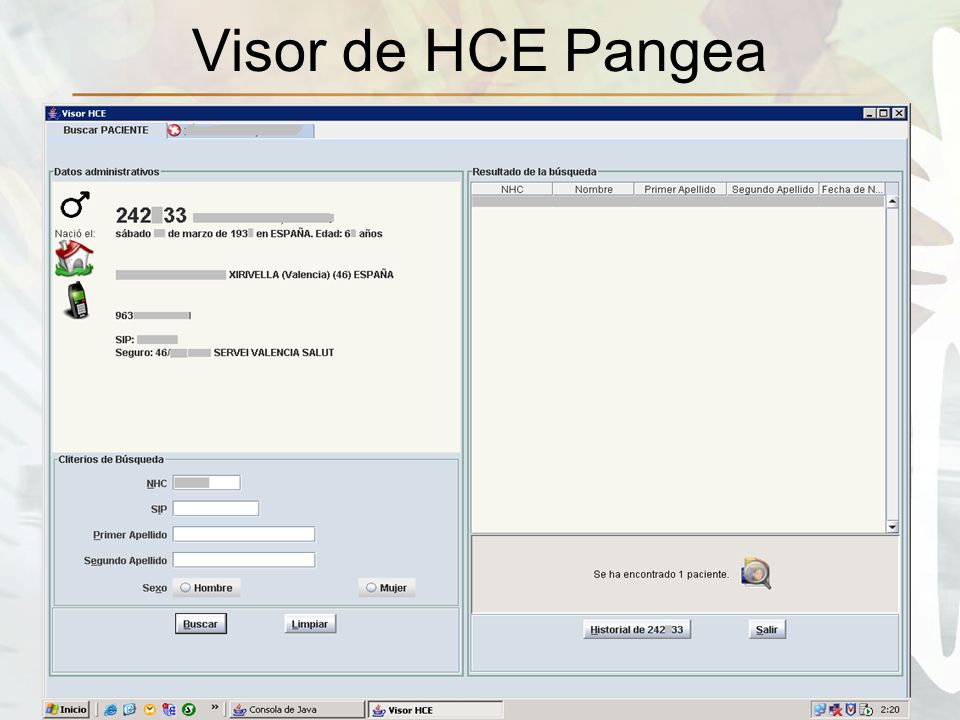
Task: Click Primer Apellido column header
Action: point(680,189)
